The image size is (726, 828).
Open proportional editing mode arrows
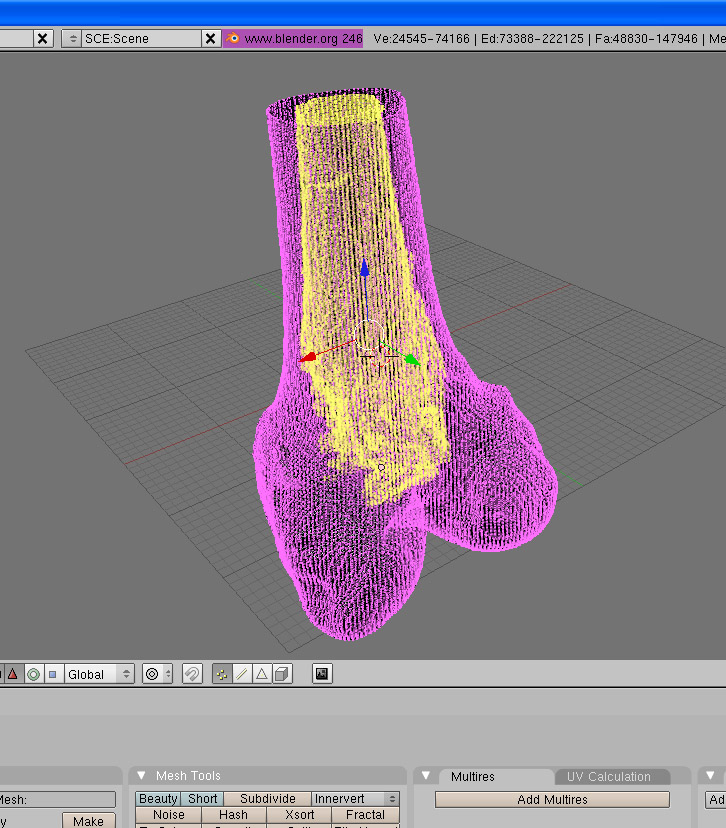[168, 674]
